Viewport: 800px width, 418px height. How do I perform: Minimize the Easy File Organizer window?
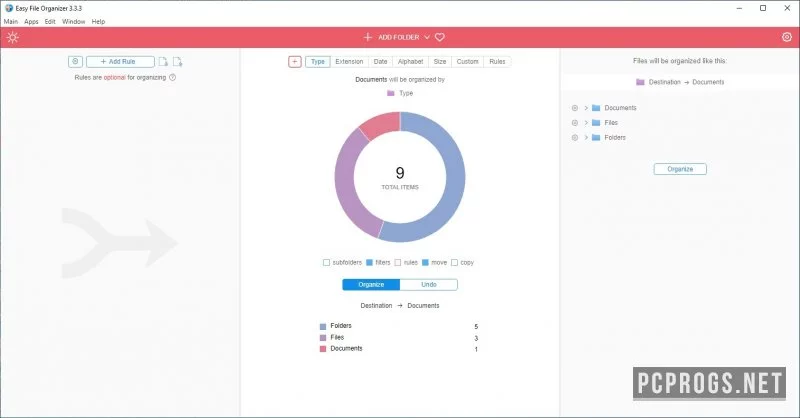click(x=739, y=8)
